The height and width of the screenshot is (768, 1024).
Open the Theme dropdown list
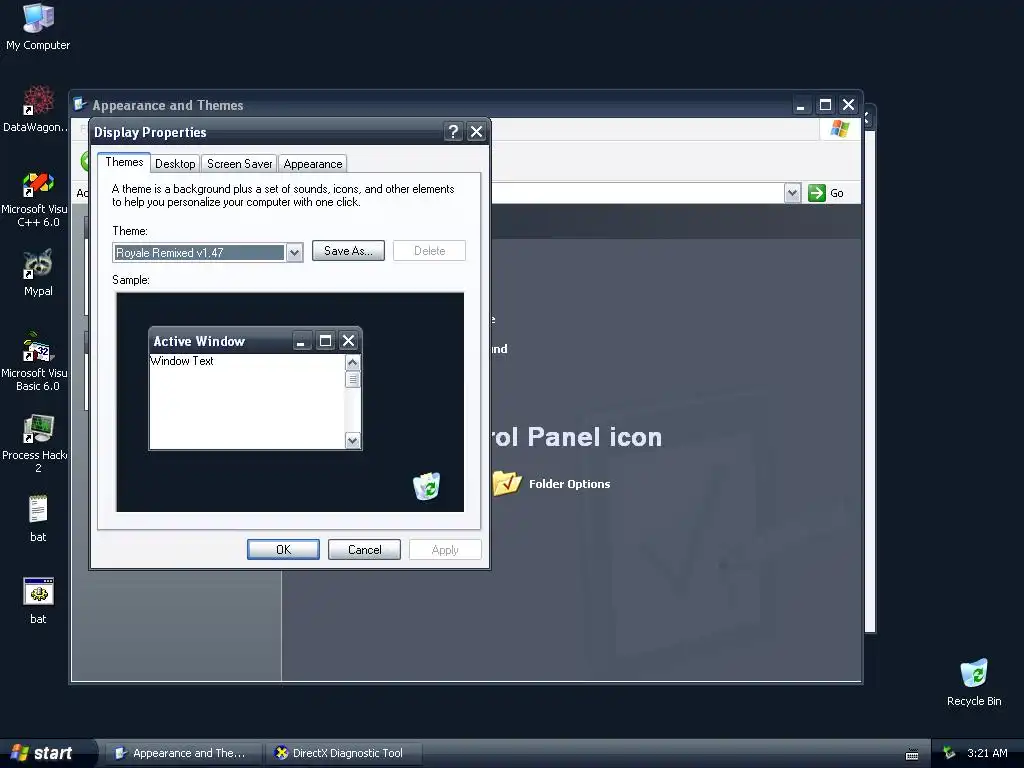point(295,253)
